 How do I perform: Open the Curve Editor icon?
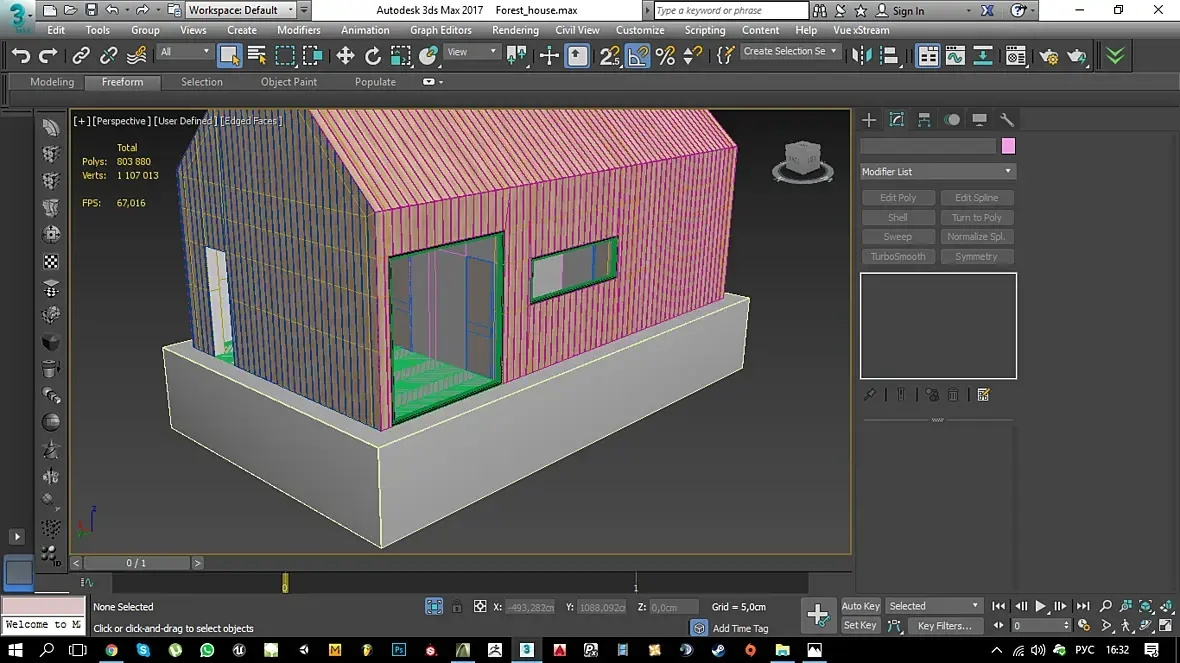pyautogui.click(x=955, y=56)
